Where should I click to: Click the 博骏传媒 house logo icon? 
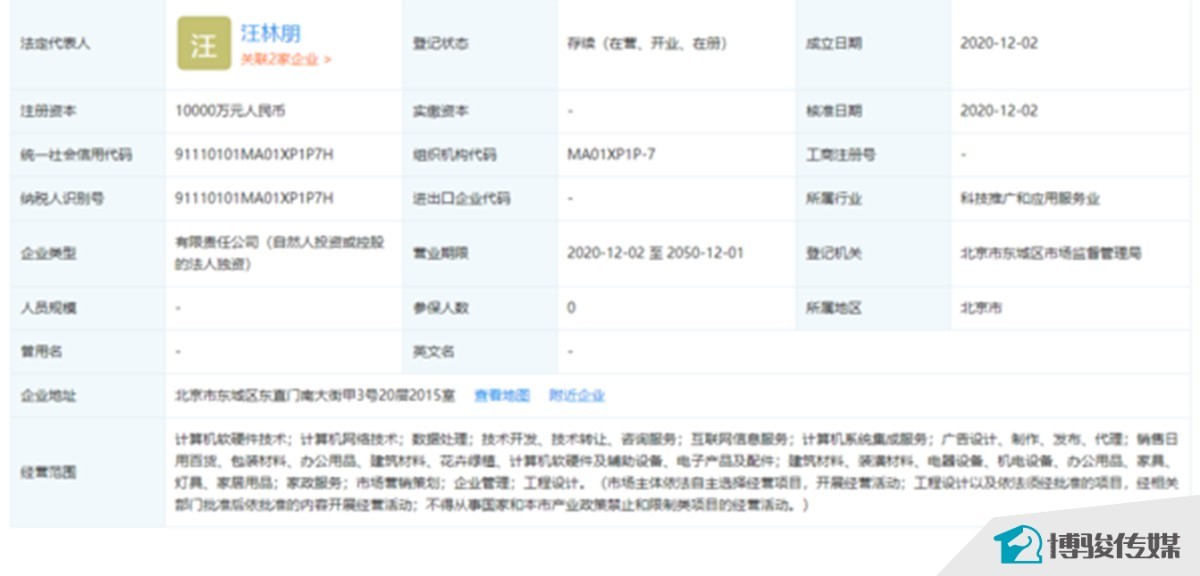click(x=1016, y=545)
